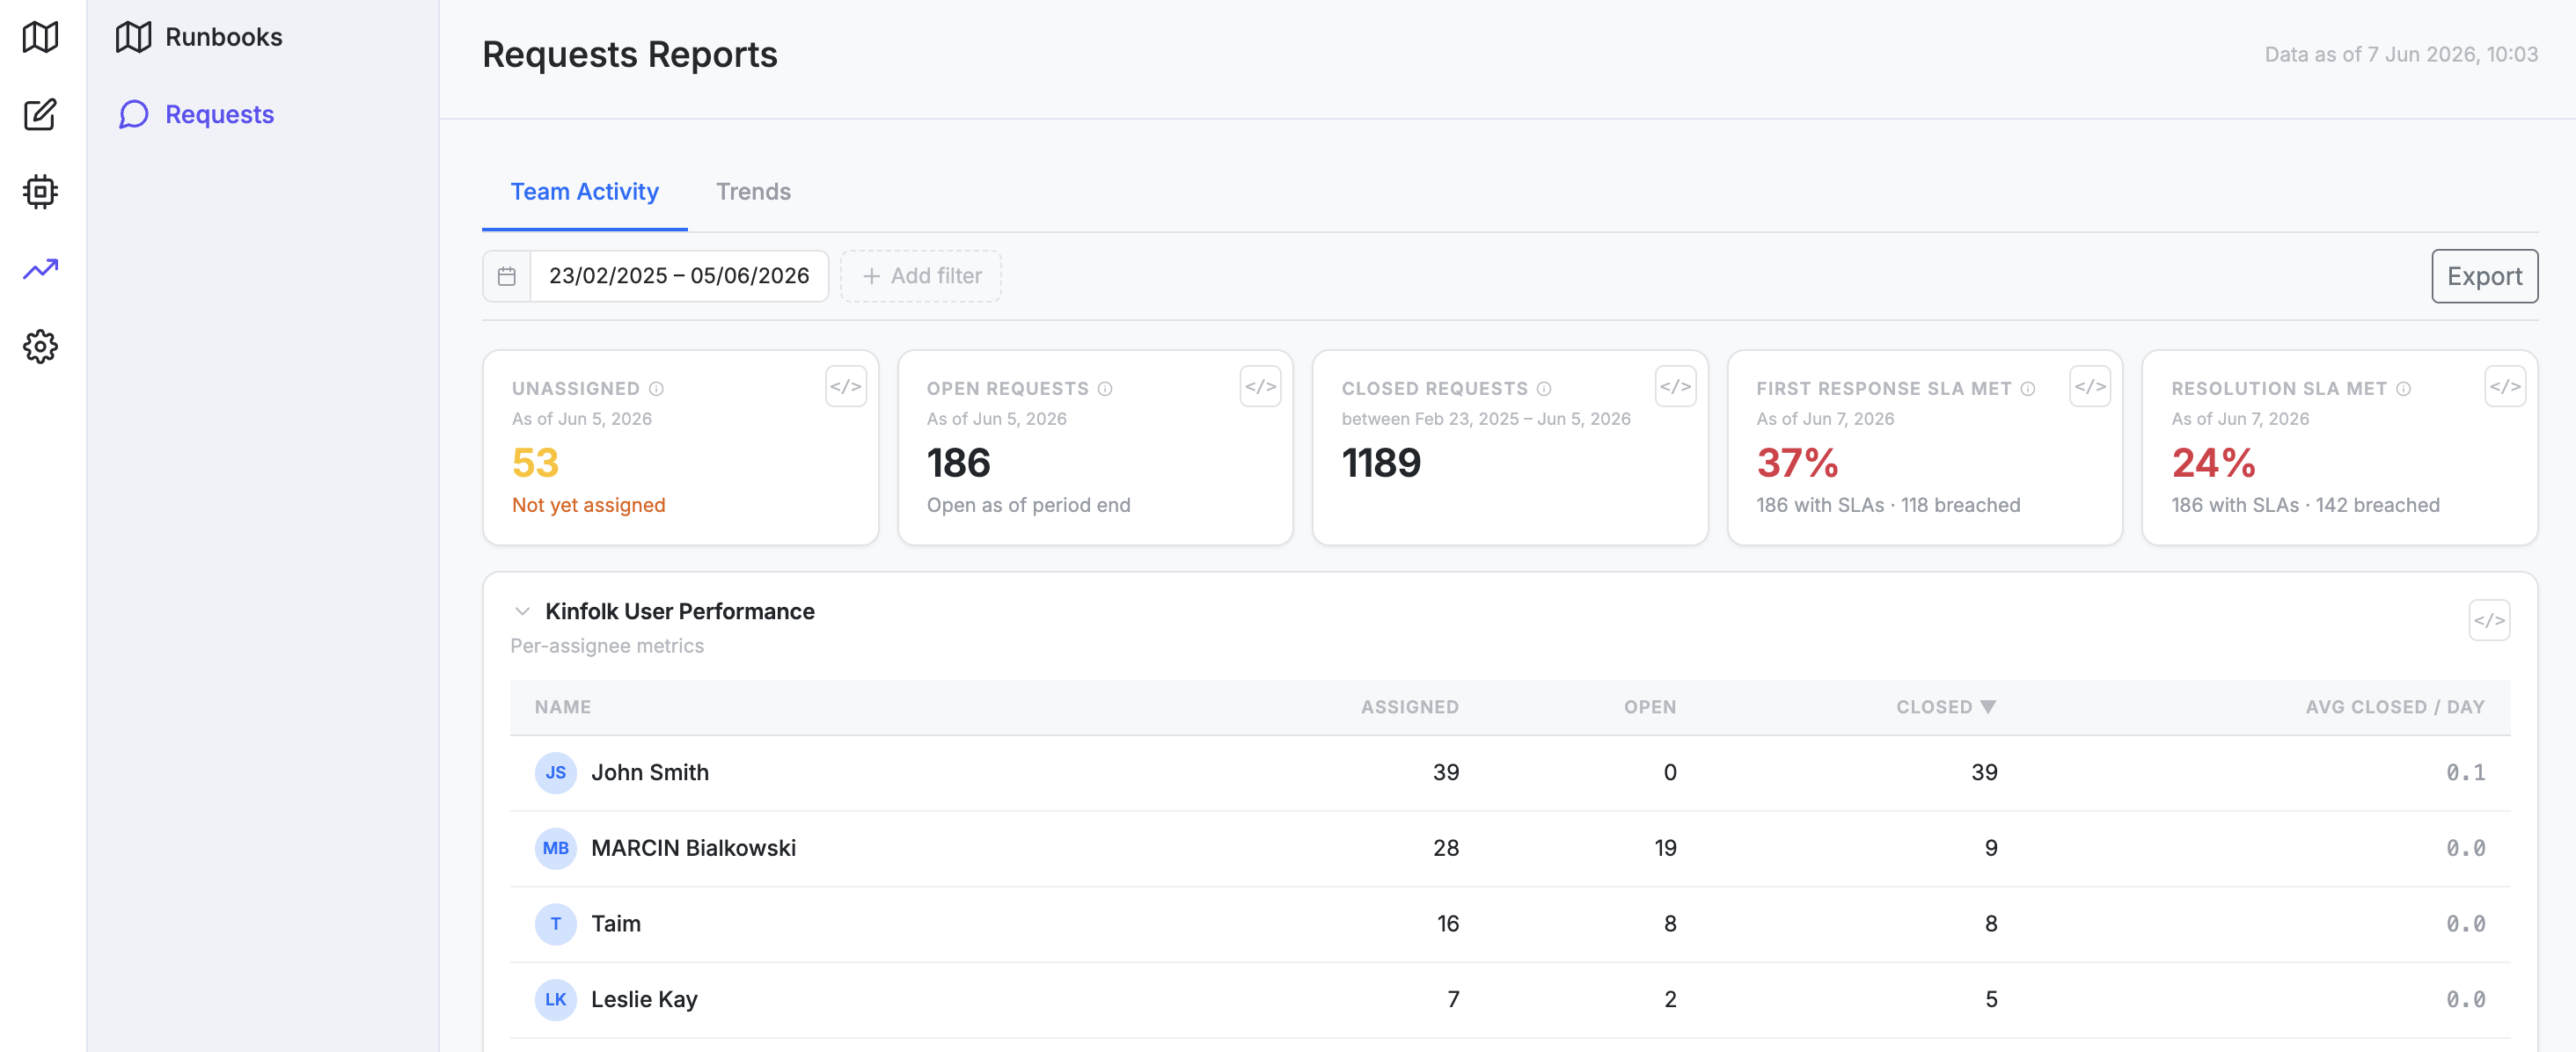The width and height of the screenshot is (2576, 1052).
Task: Click the 37% first response SLA value
Action: pos(1797,463)
